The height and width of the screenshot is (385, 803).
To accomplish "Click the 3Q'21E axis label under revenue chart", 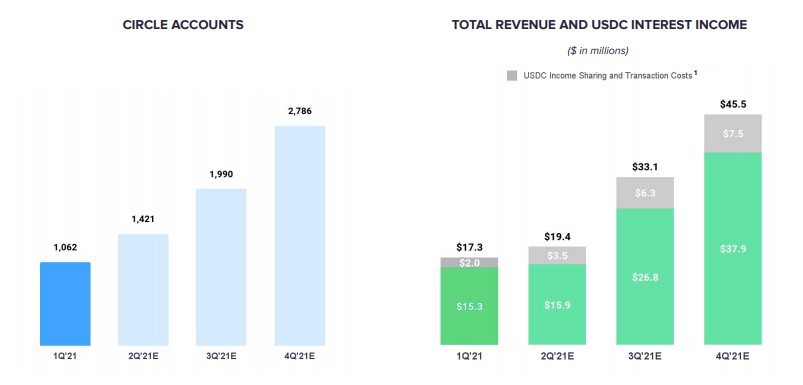I will [645, 356].
